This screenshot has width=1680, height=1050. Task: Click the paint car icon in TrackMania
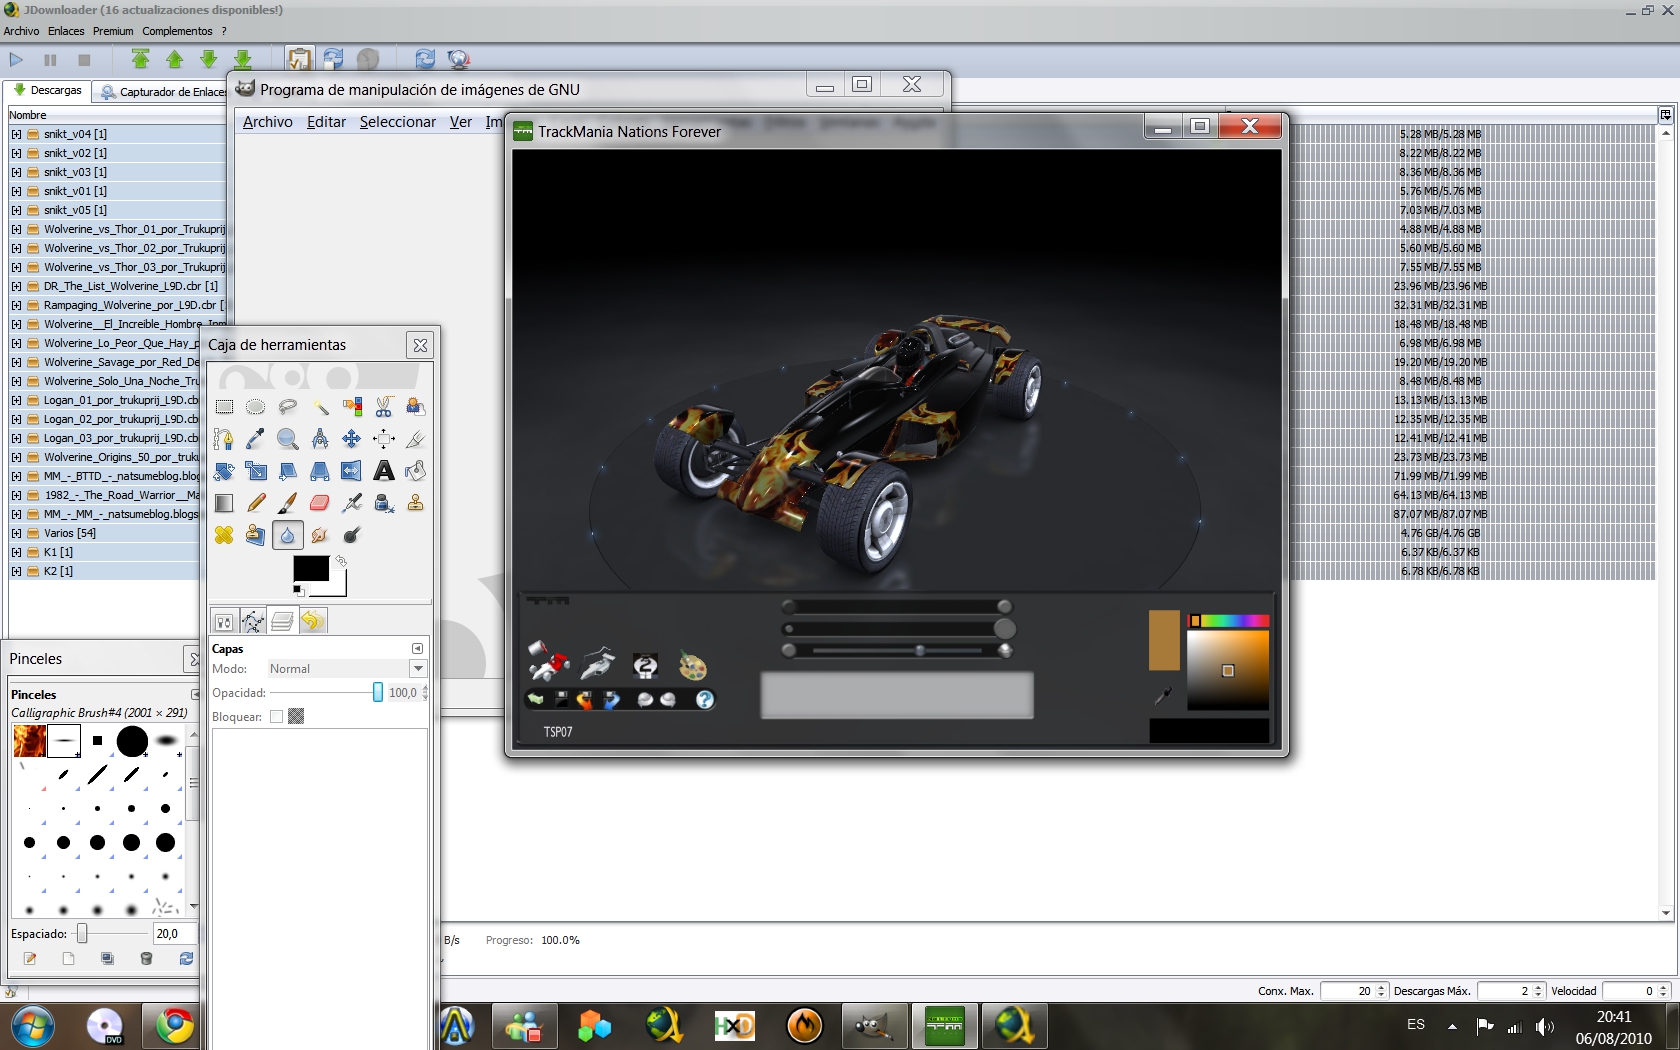(x=549, y=662)
